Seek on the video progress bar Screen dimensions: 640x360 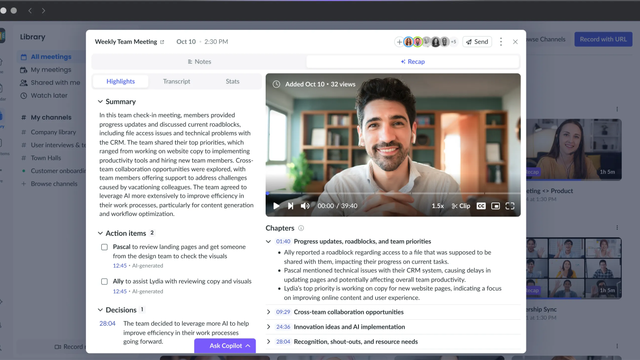393,193
